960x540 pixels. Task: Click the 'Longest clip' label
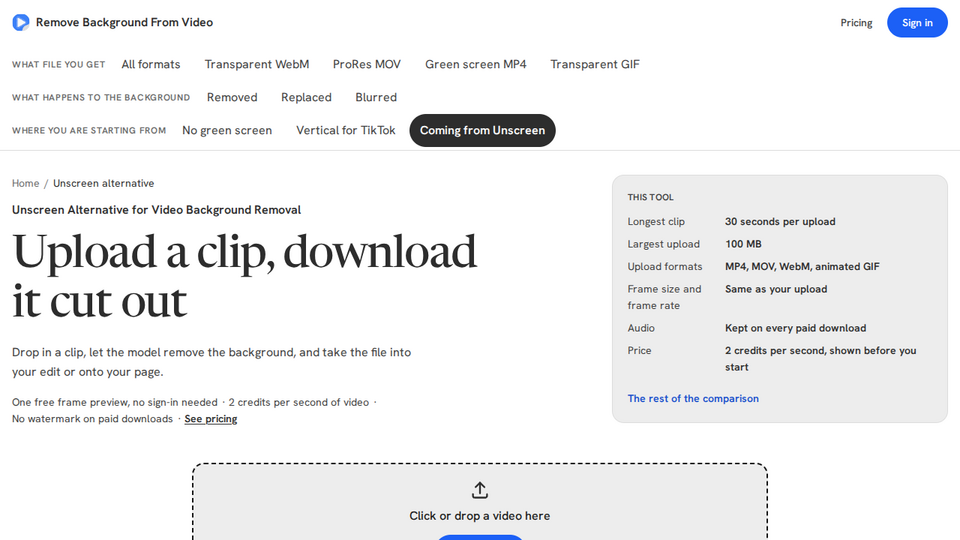tap(656, 222)
